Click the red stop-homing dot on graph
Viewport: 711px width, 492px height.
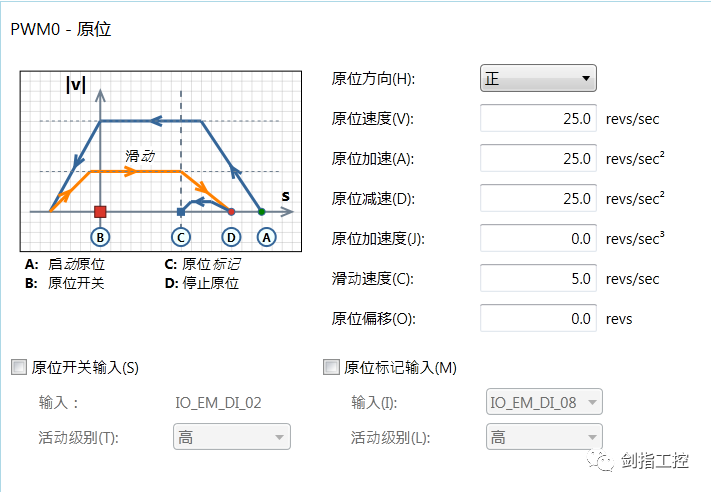(x=231, y=212)
